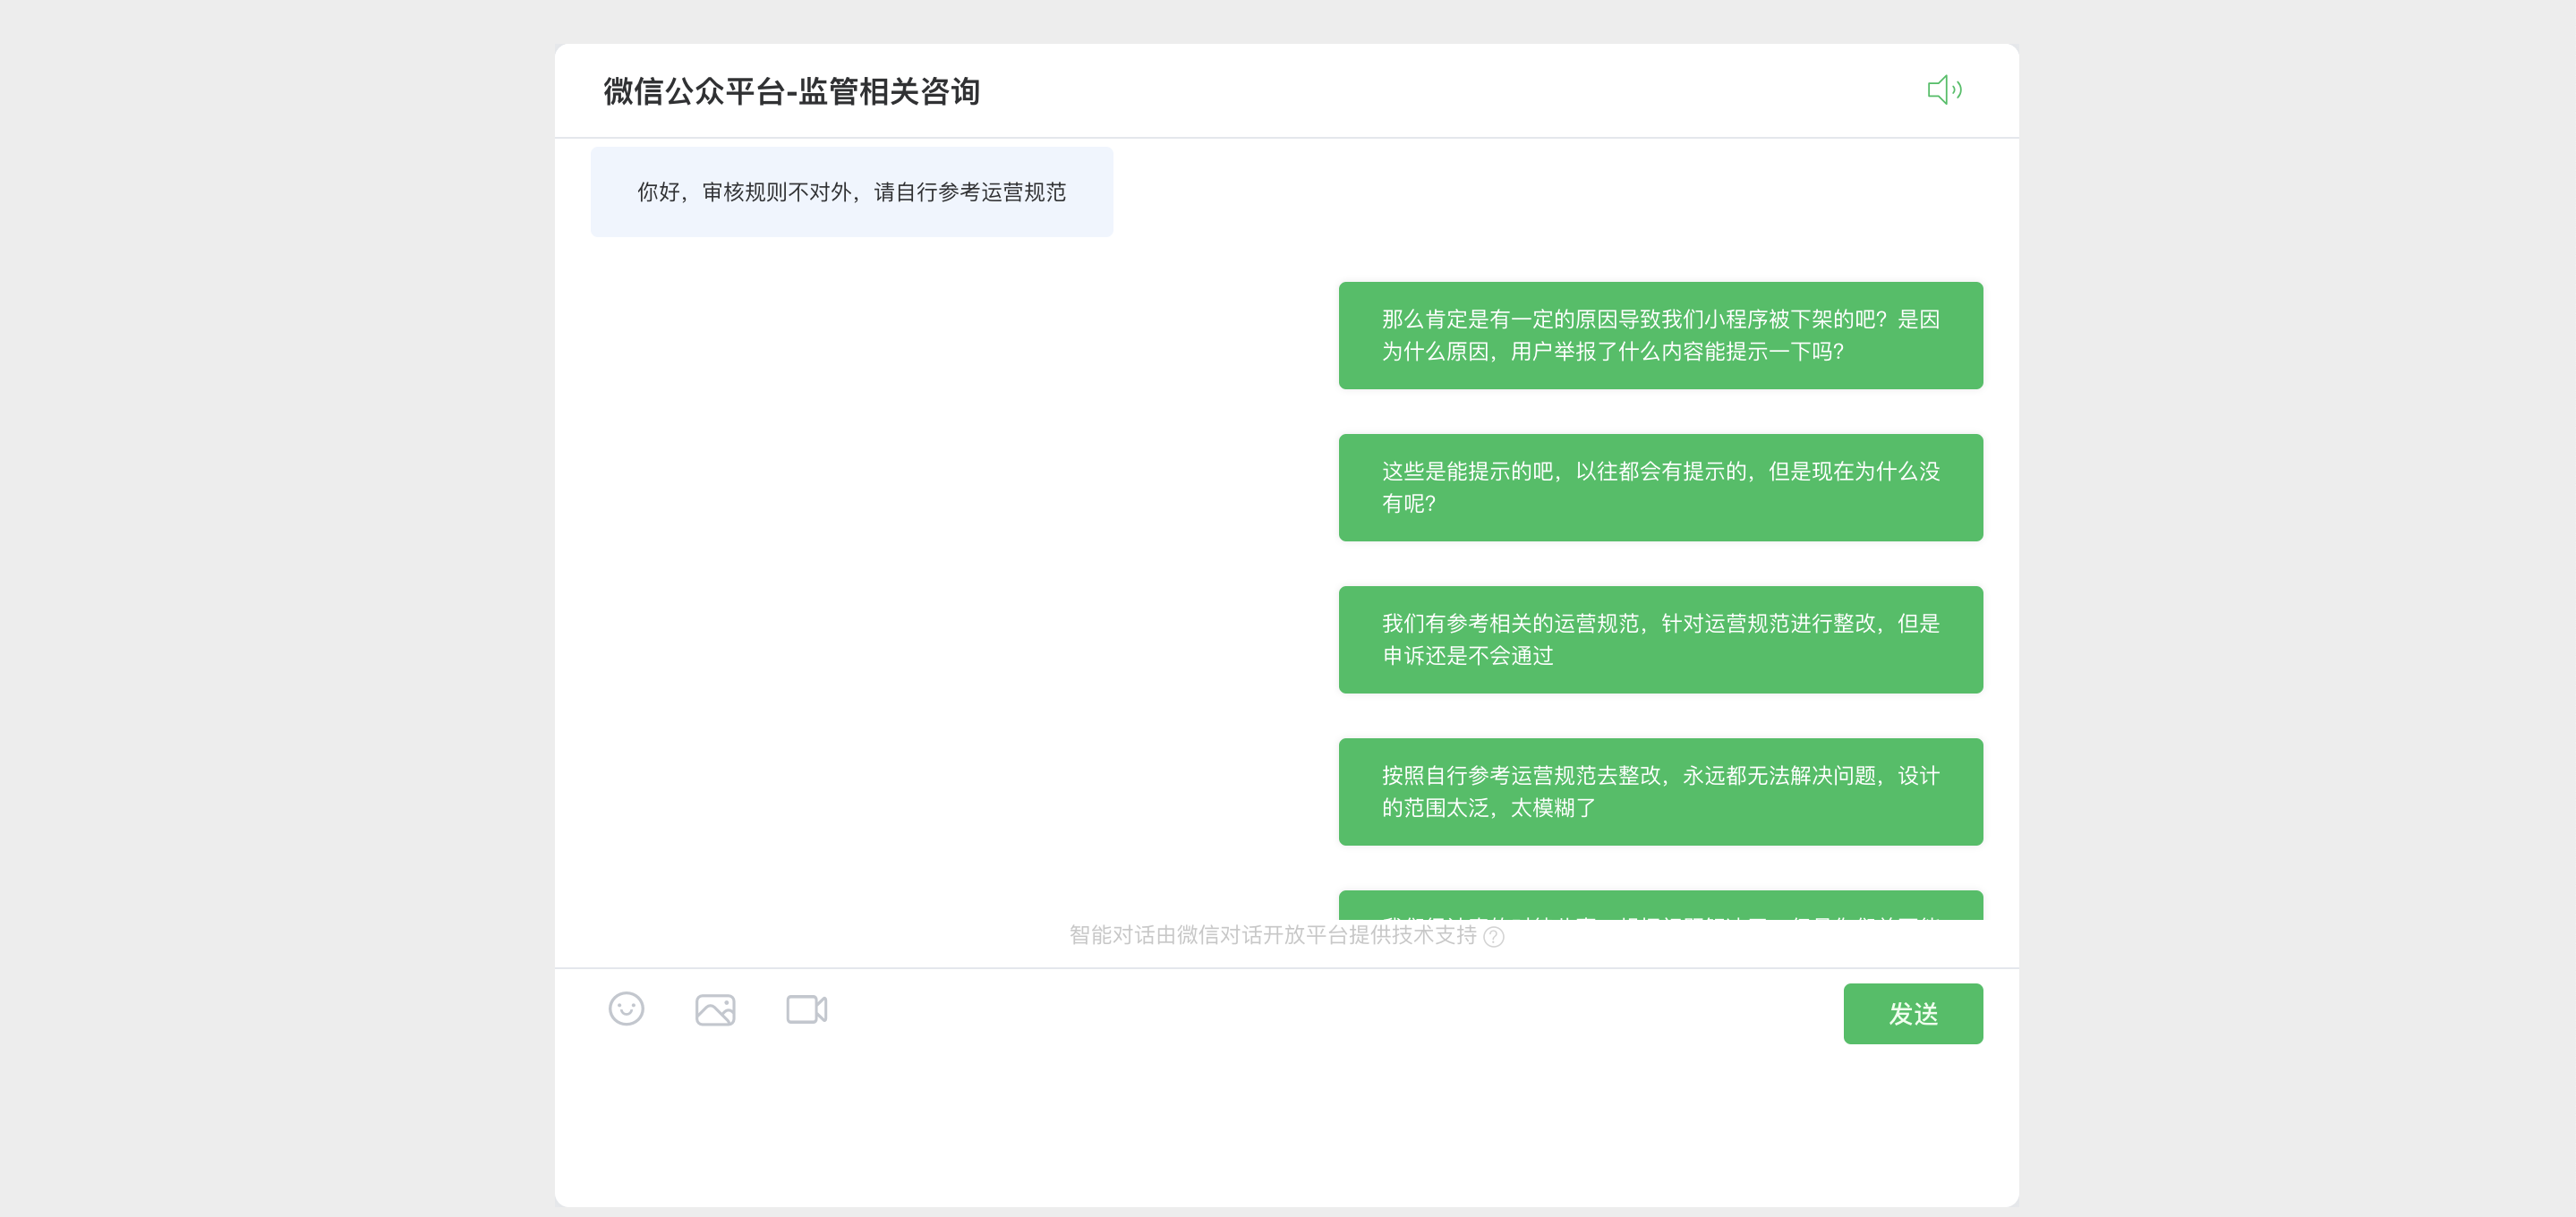2576x1217 pixels.
Task: Open the emoji smiley picker
Action: (x=626, y=1008)
